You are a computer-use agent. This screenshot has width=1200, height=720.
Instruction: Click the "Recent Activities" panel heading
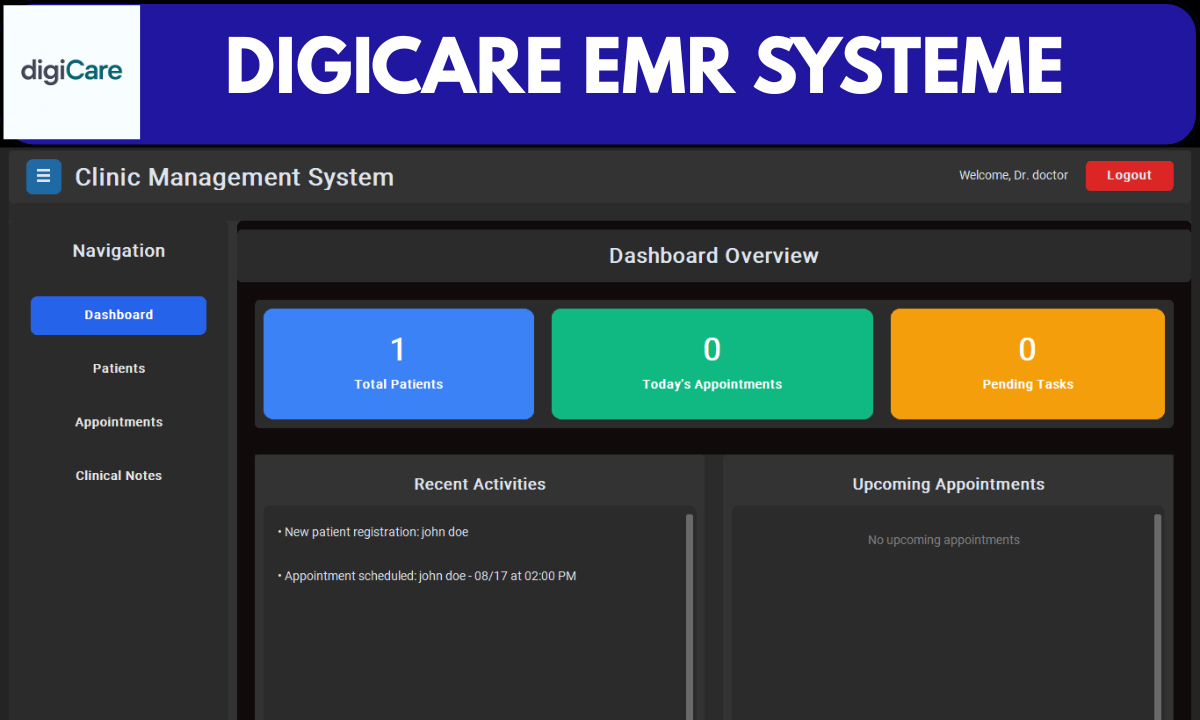pyautogui.click(x=480, y=484)
